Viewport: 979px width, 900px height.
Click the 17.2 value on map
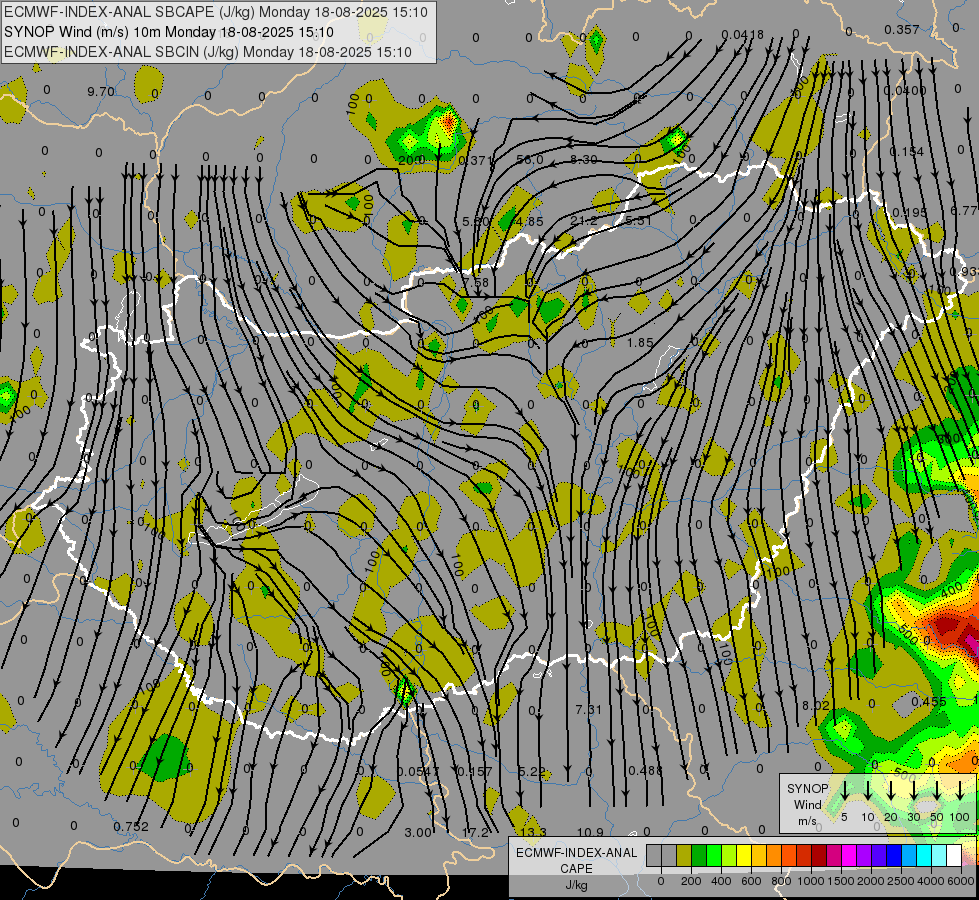pyautogui.click(x=475, y=833)
